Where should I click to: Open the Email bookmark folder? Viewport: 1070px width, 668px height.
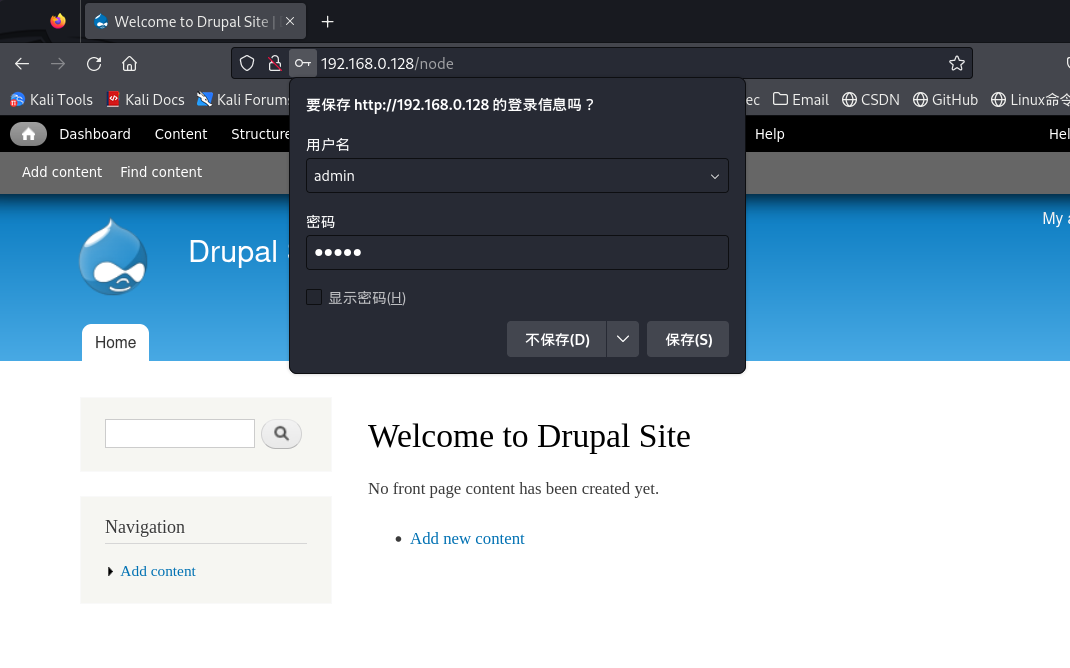pyautogui.click(x=801, y=100)
